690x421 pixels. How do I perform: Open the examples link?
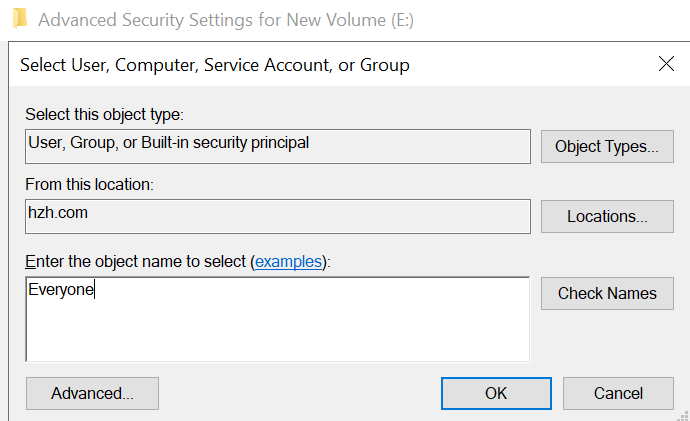pyautogui.click(x=288, y=261)
